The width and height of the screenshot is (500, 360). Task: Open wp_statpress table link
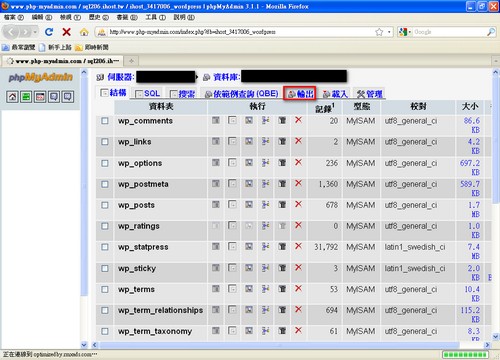[143, 247]
